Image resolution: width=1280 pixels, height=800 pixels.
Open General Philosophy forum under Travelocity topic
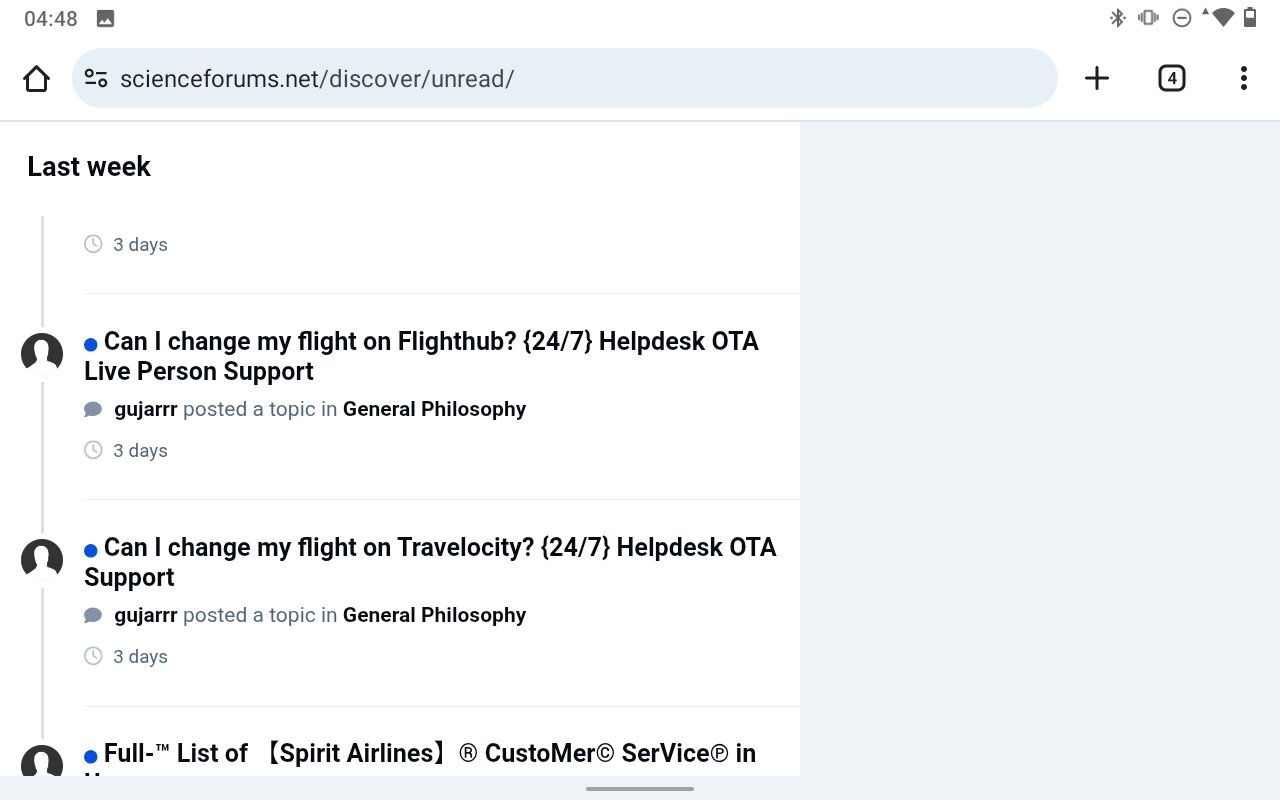pyautogui.click(x=434, y=615)
